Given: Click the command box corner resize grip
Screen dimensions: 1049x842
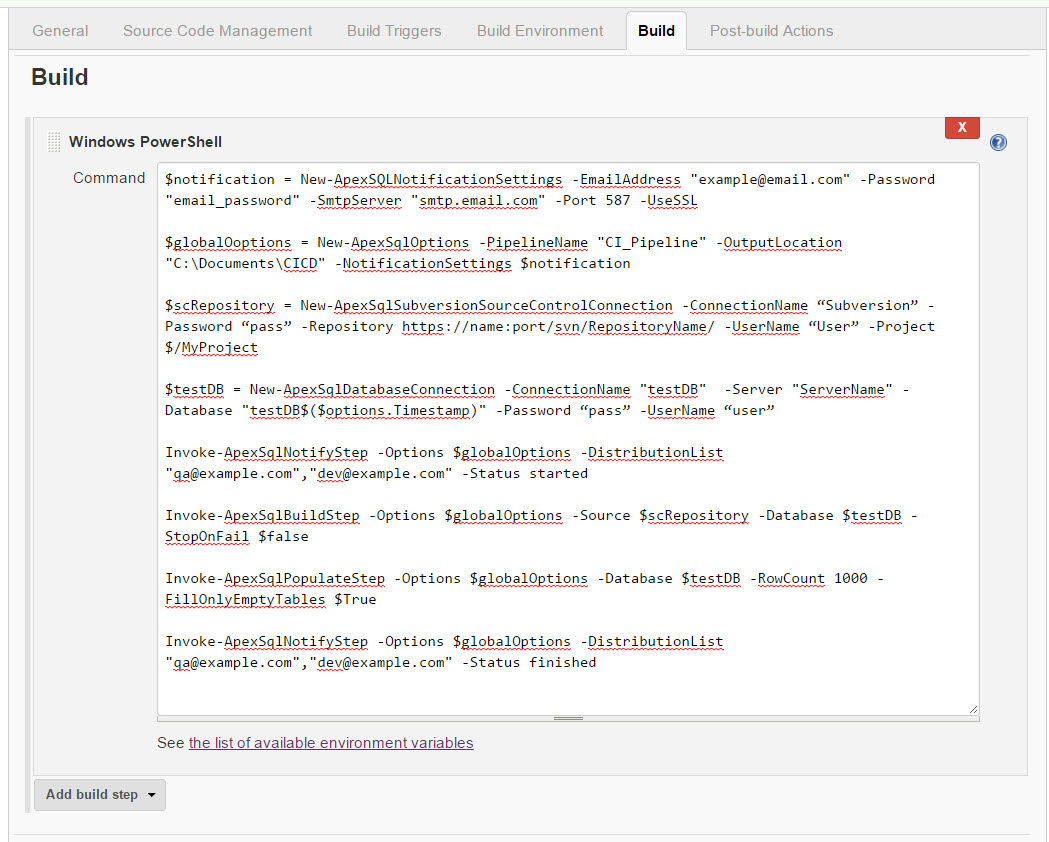Looking at the screenshot, I should coord(973,708).
